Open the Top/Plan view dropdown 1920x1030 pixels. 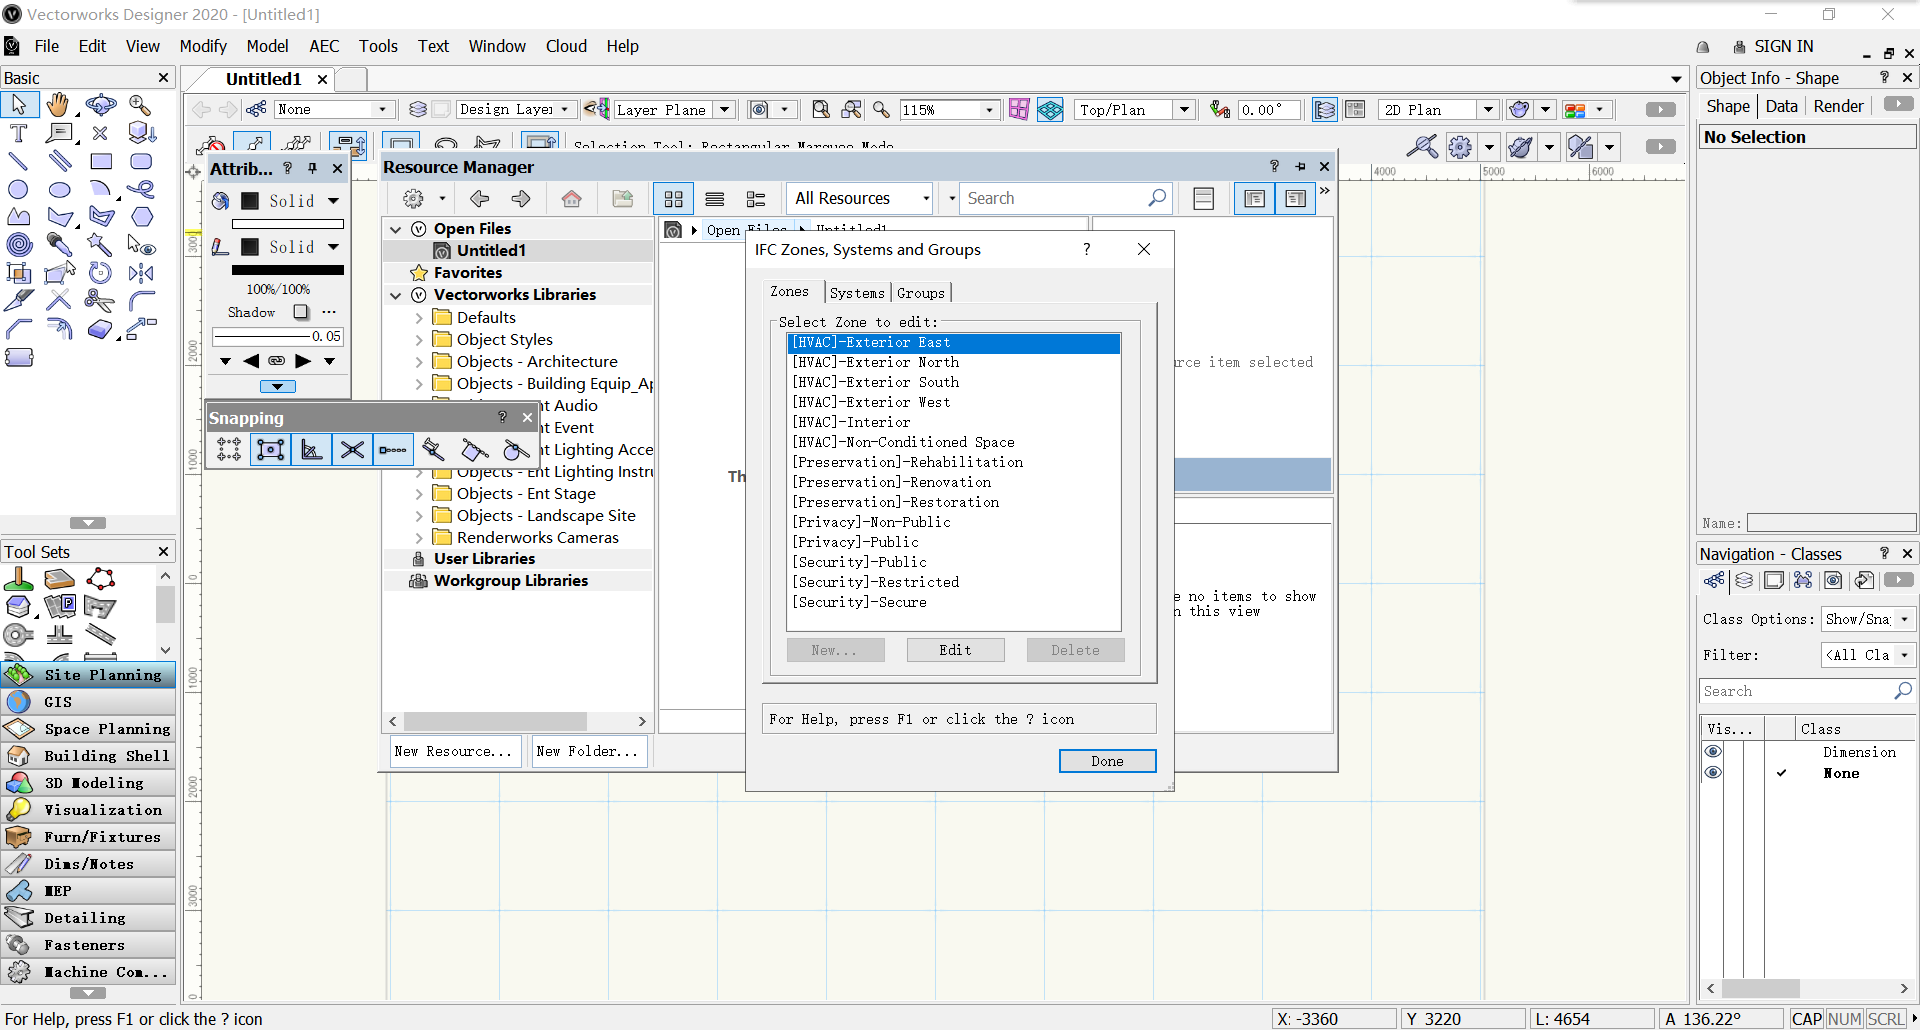(1184, 110)
